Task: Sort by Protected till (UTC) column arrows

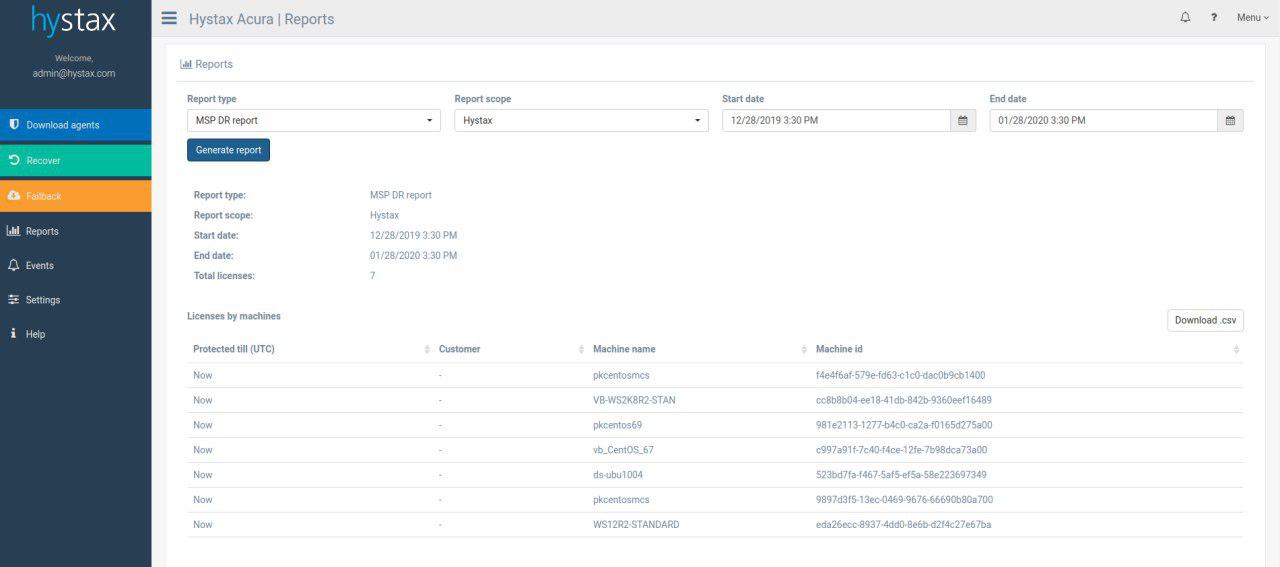Action: pos(427,349)
